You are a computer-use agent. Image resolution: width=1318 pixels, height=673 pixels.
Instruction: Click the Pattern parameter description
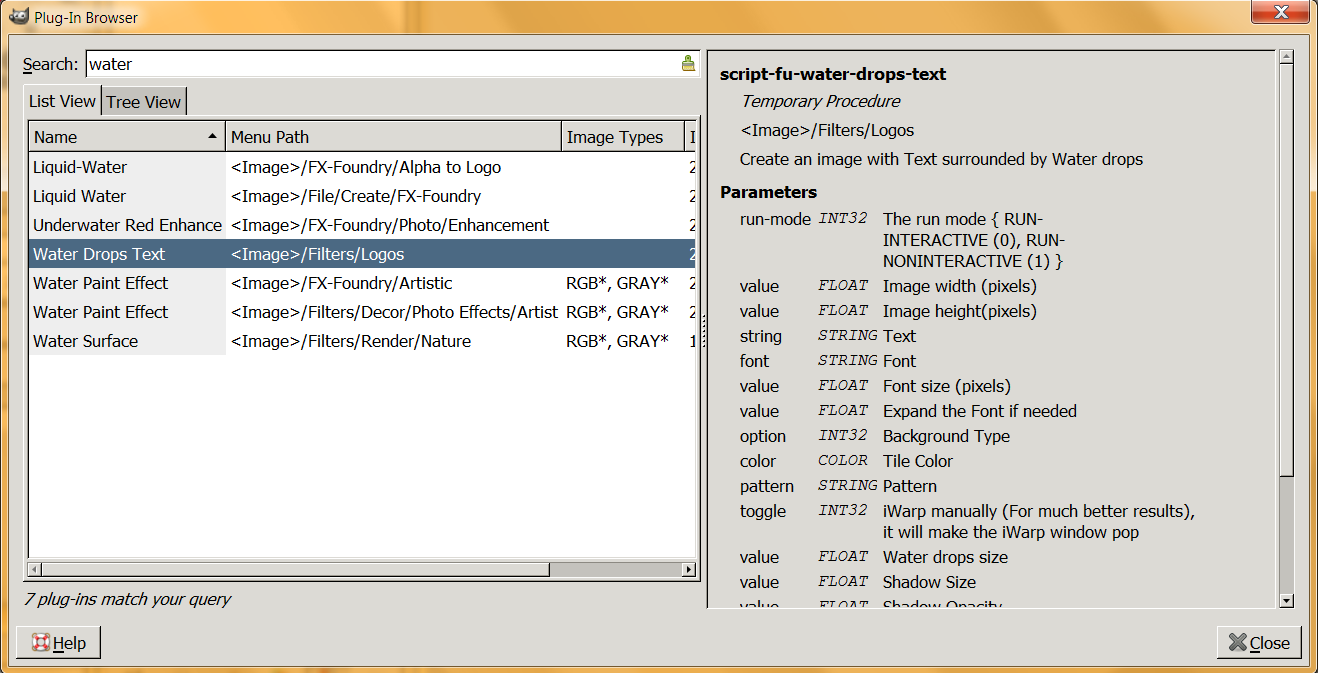click(x=910, y=486)
